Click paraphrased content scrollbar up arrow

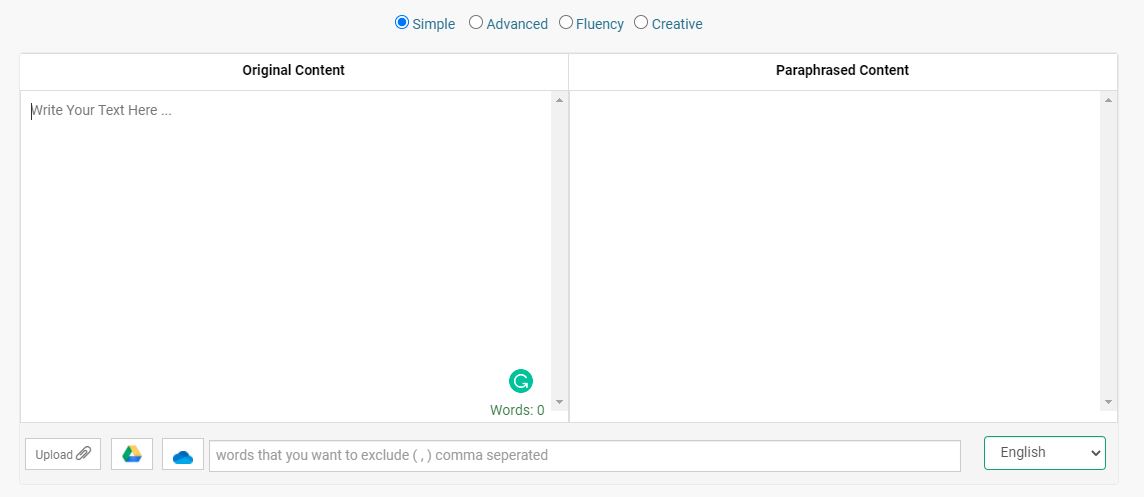pyautogui.click(x=1108, y=100)
